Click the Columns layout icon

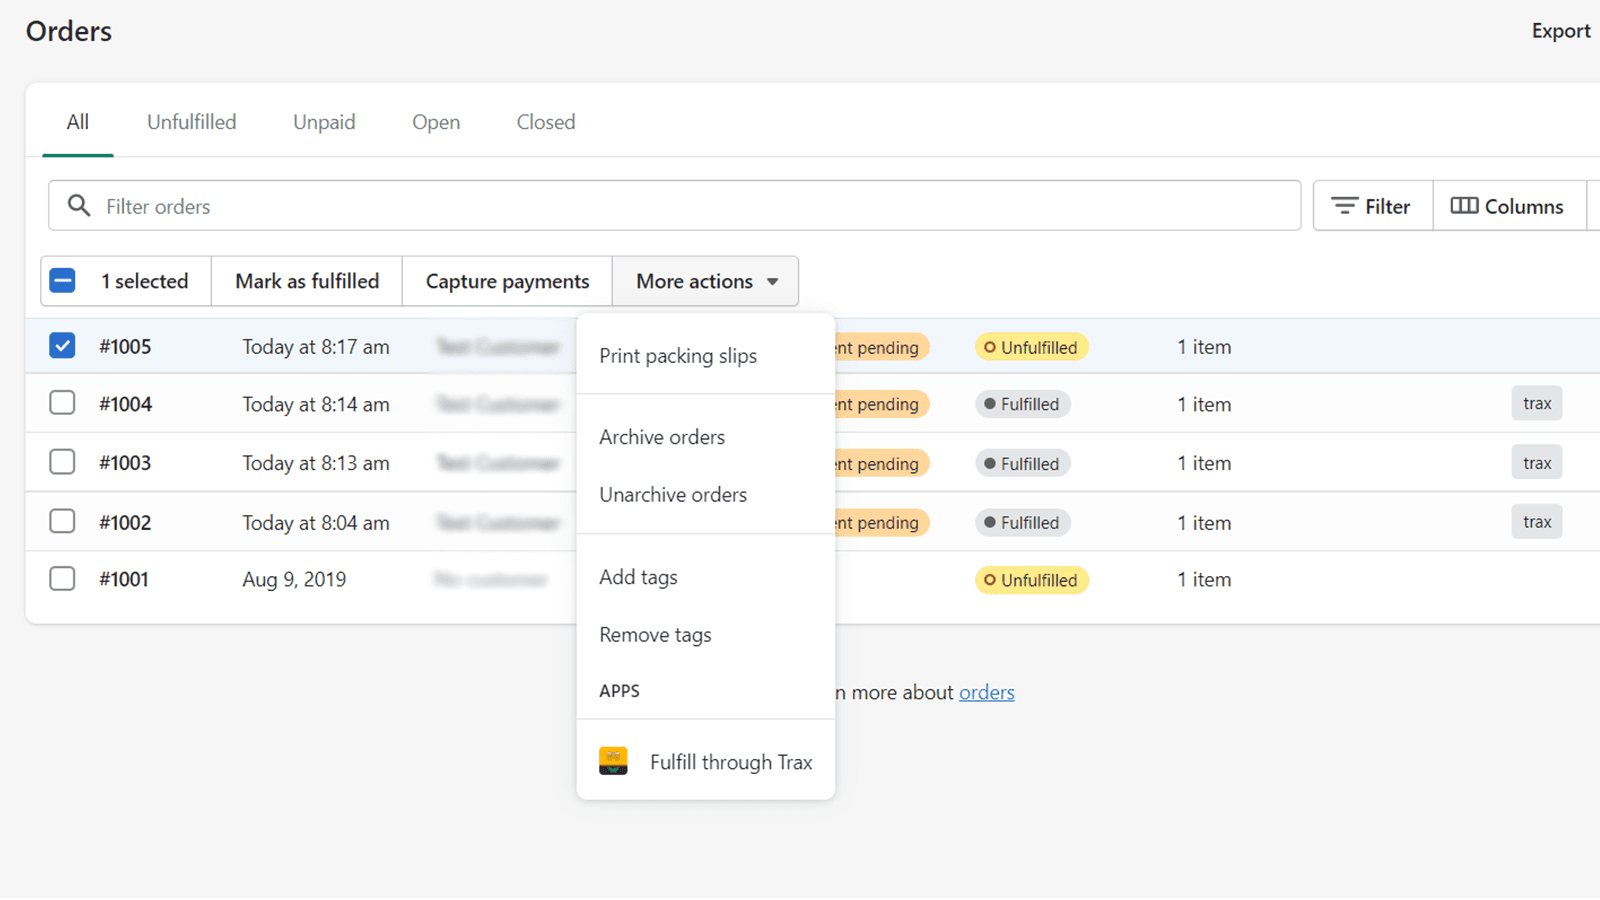click(x=1464, y=206)
